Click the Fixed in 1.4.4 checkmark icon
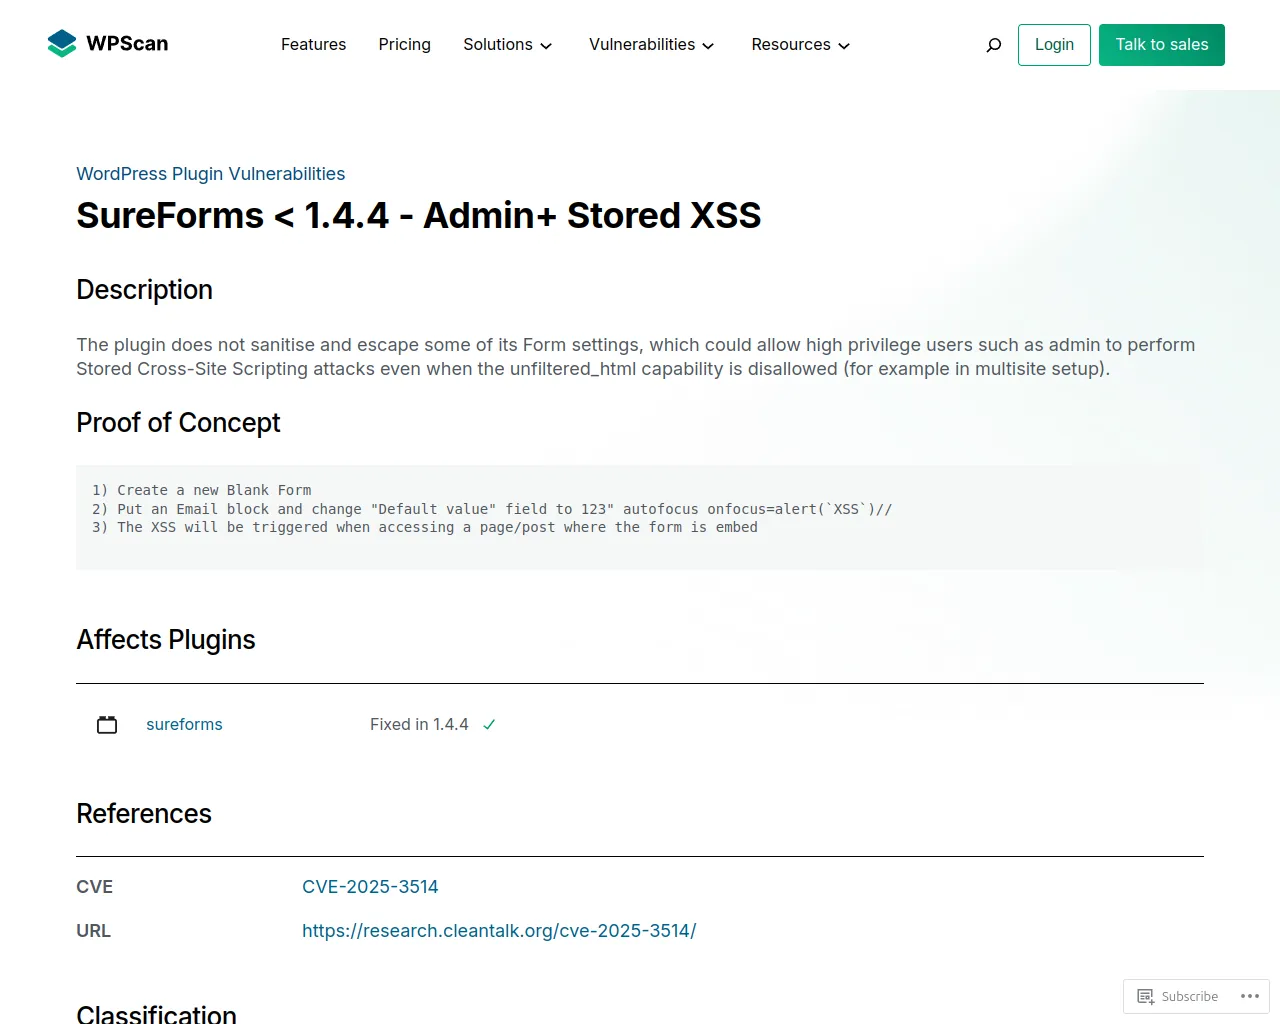Image resolution: width=1280 pixels, height=1024 pixels. click(x=489, y=725)
